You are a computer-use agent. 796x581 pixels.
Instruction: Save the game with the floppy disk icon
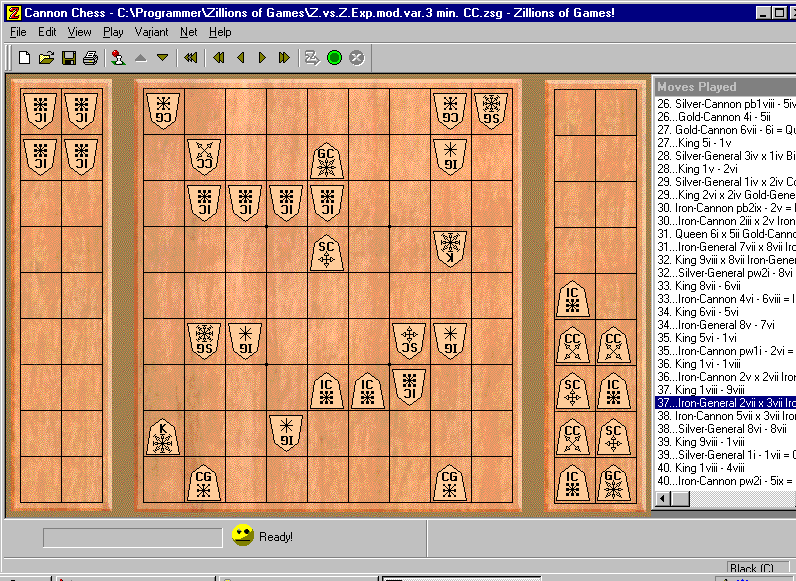[x=69, y=58]
